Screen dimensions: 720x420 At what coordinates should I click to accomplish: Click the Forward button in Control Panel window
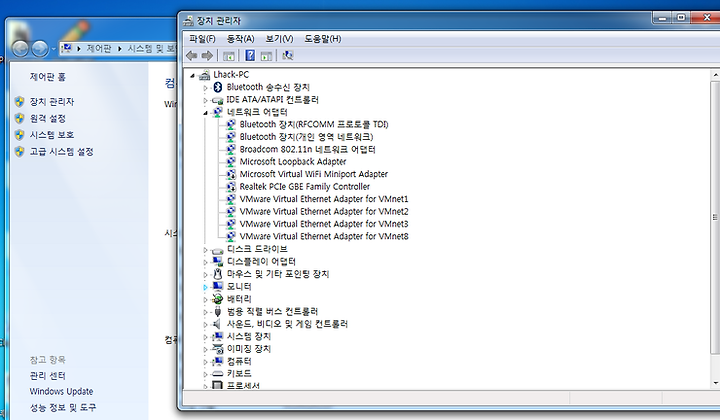pos(39,49)
